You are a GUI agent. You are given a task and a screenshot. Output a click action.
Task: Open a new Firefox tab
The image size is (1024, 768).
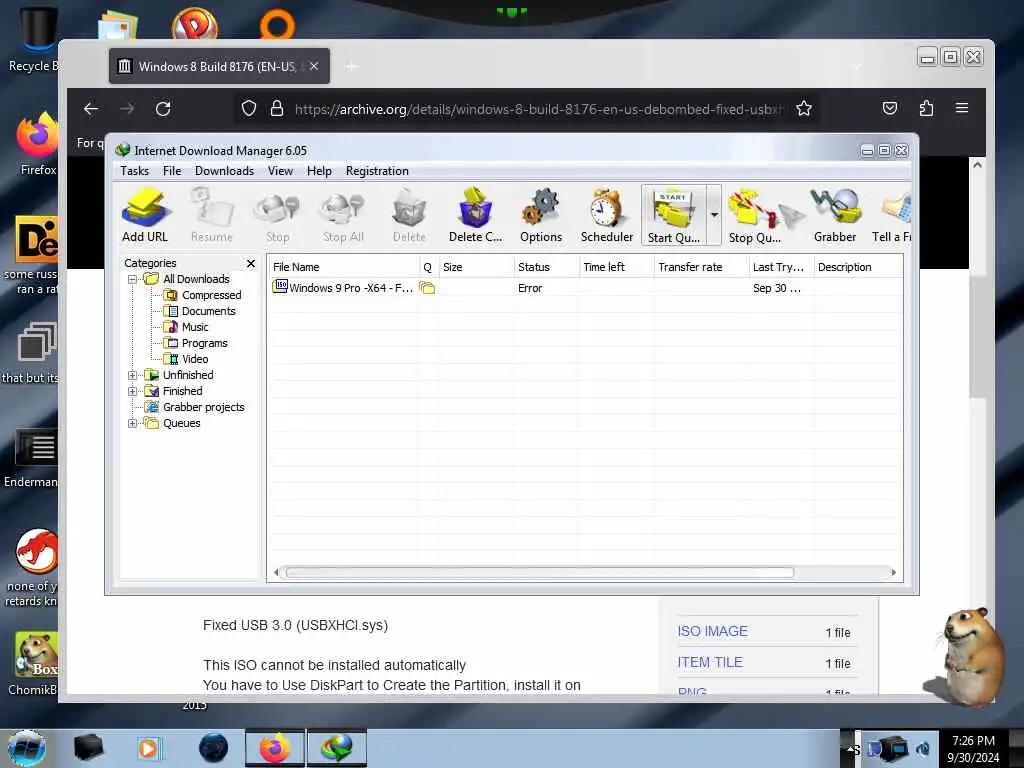click(351, 67)
